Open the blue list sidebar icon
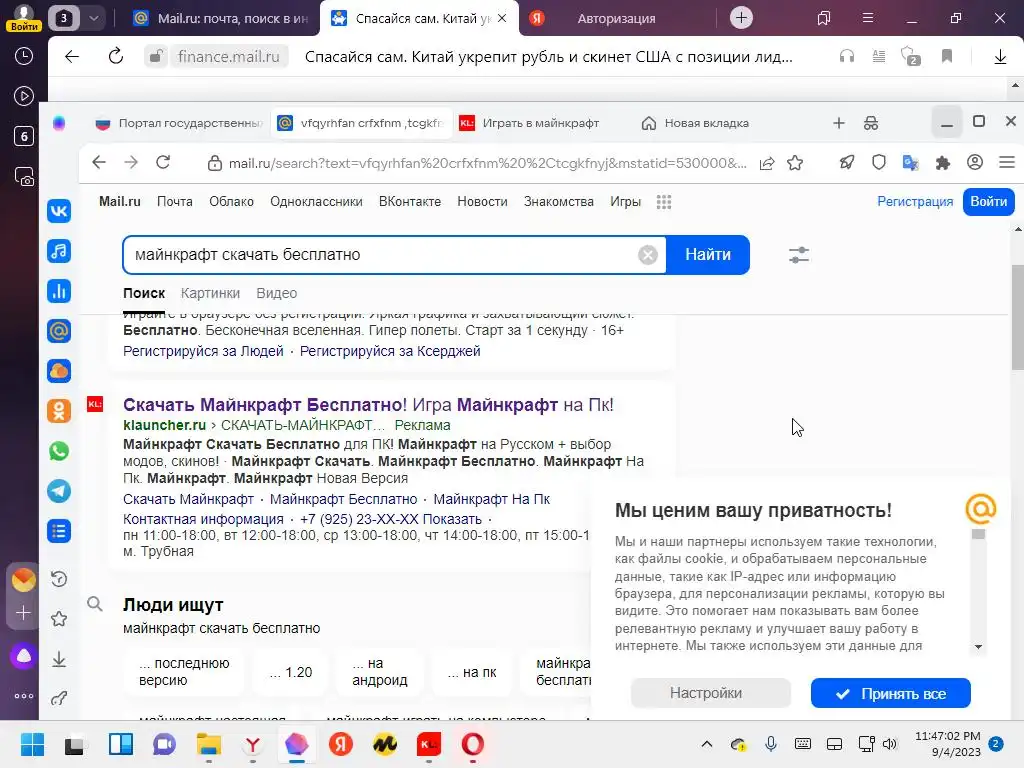This screenshot has height=768, width=1024. coord(59,532)
